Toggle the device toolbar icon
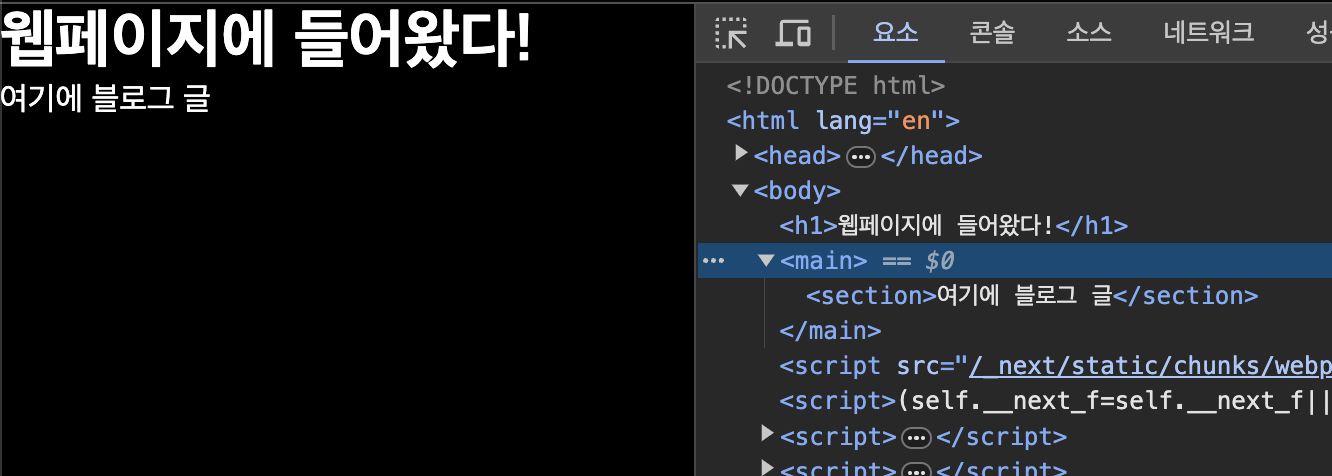Viewport: 1332px width, 476px height. pos(793,33)
